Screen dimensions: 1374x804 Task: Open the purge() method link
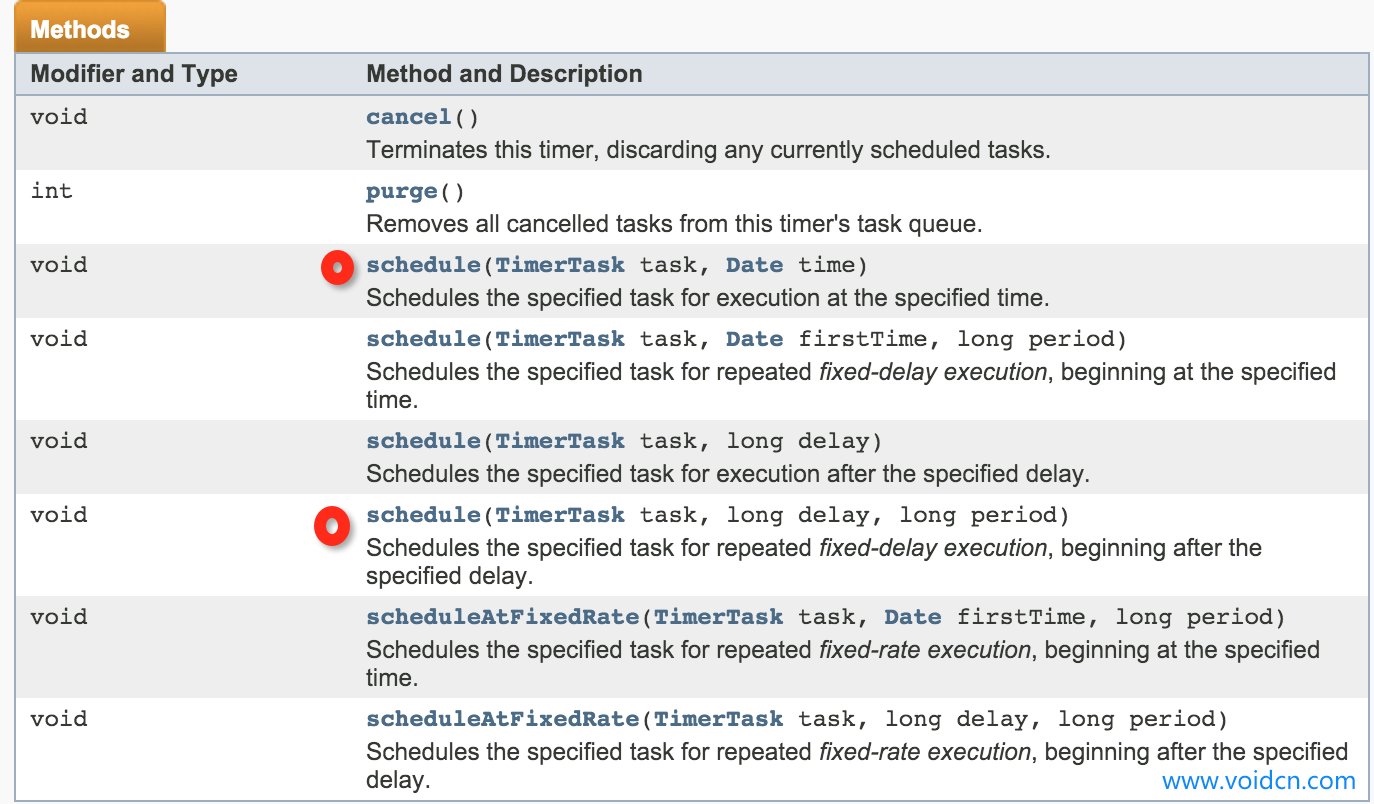point(402,191)
